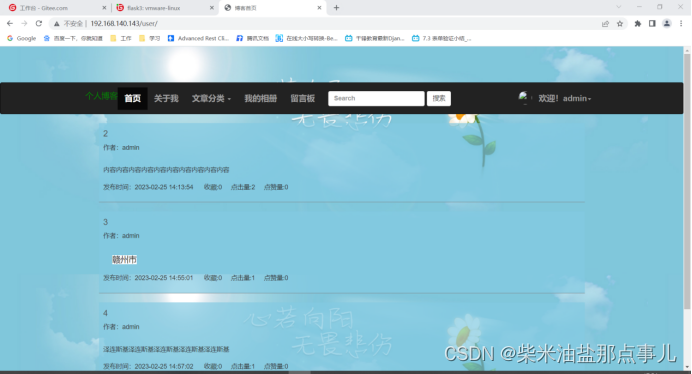Click the publish time 2023-02-25 14:57:02

164,366
